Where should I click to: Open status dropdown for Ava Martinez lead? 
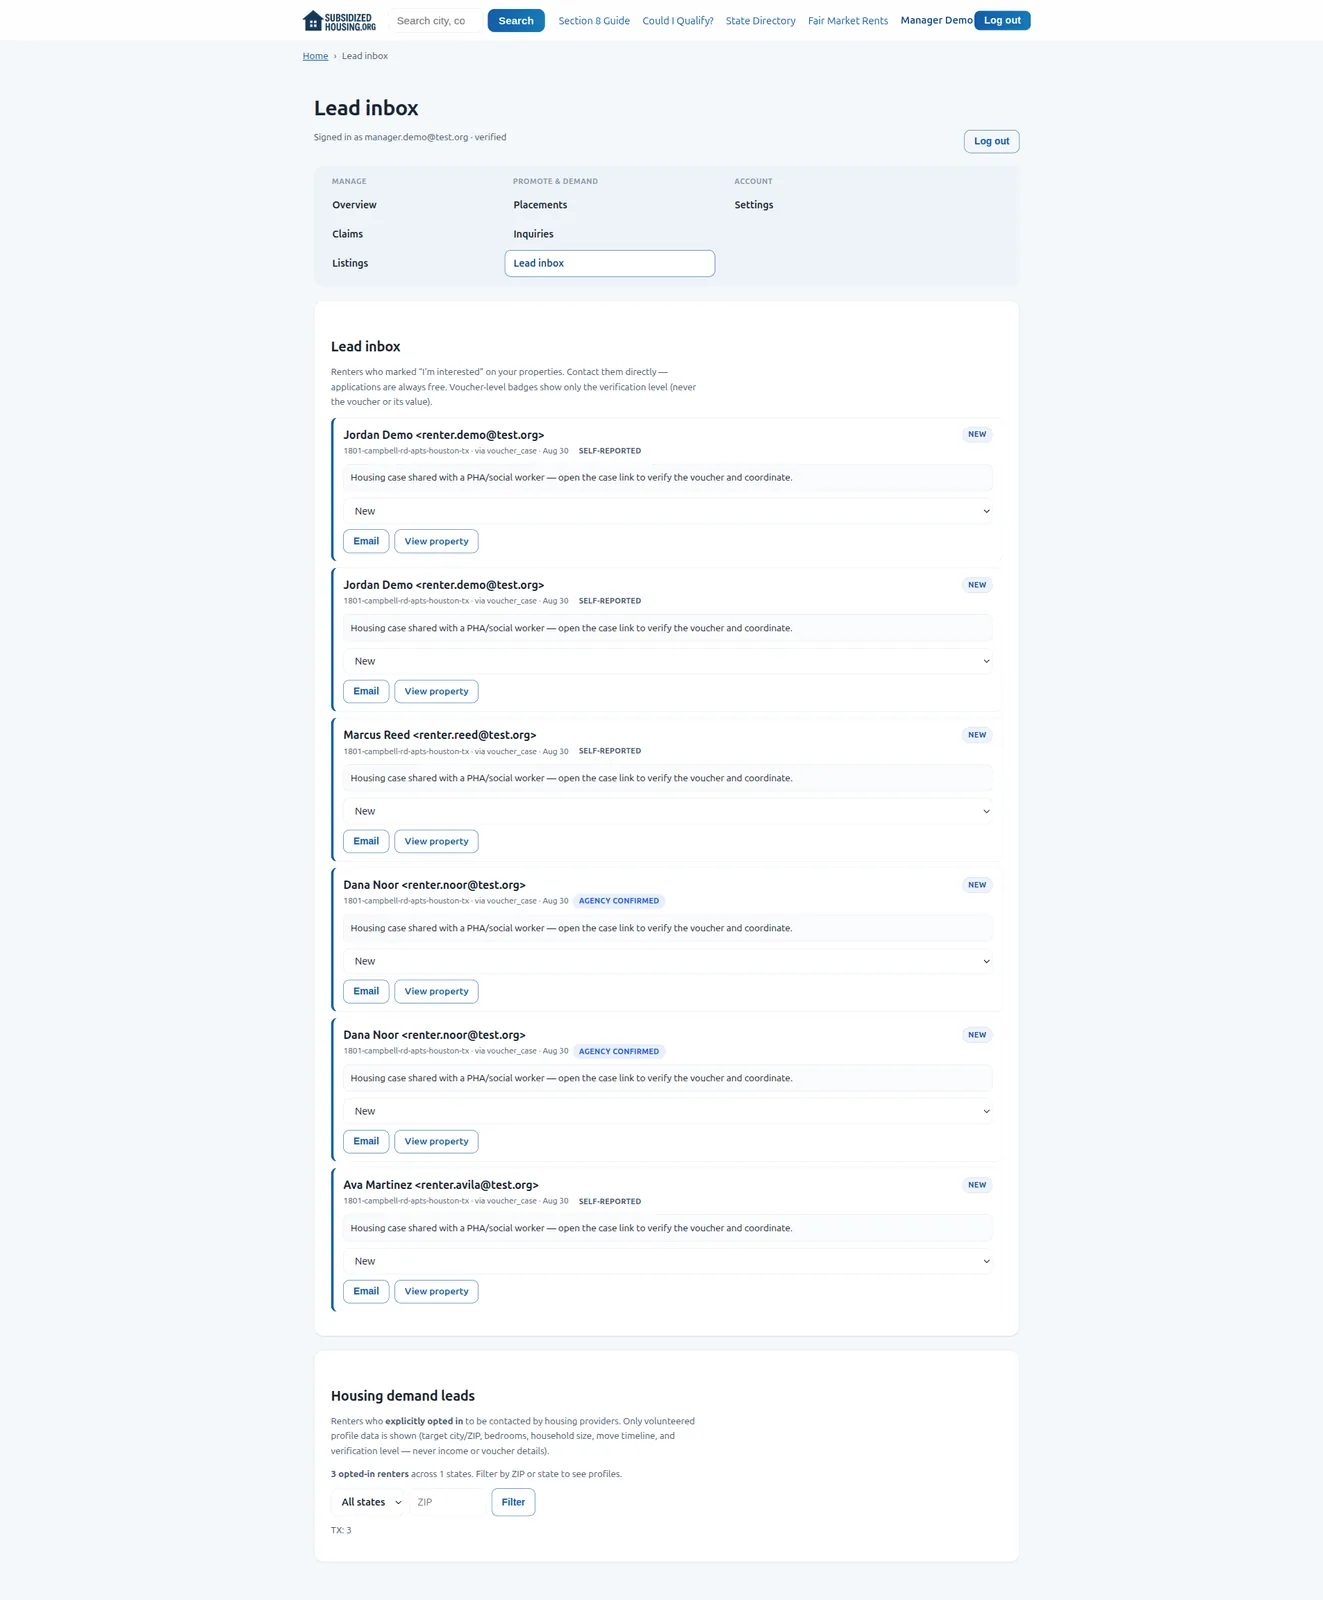668,1261
